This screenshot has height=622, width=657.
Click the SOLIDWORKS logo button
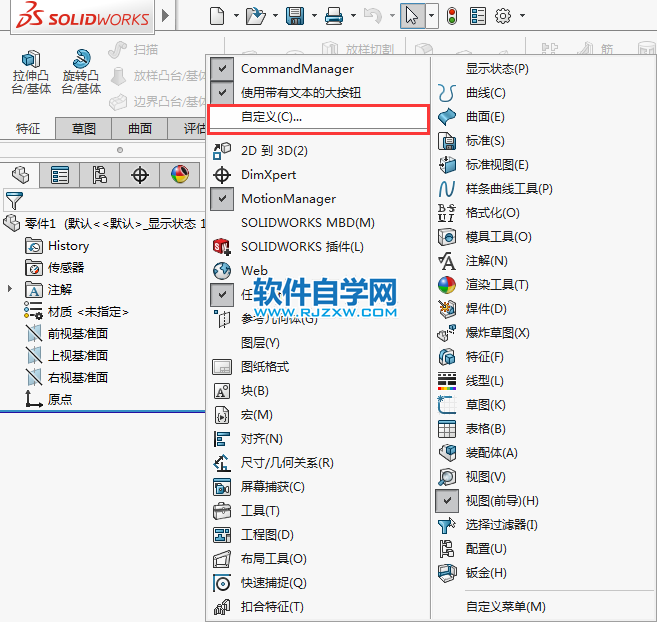[x=83, y=16]
